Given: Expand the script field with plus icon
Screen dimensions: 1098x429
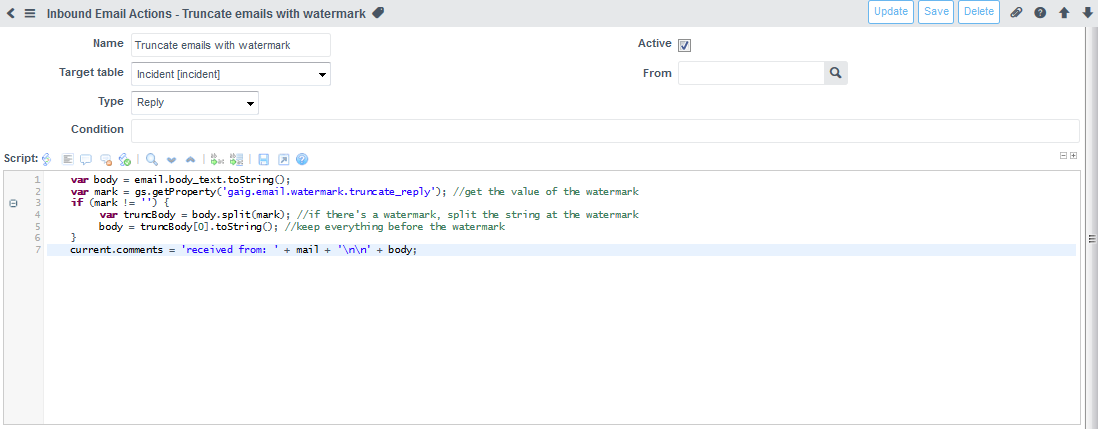Looking at the screenshot, I should (1073, 156).
